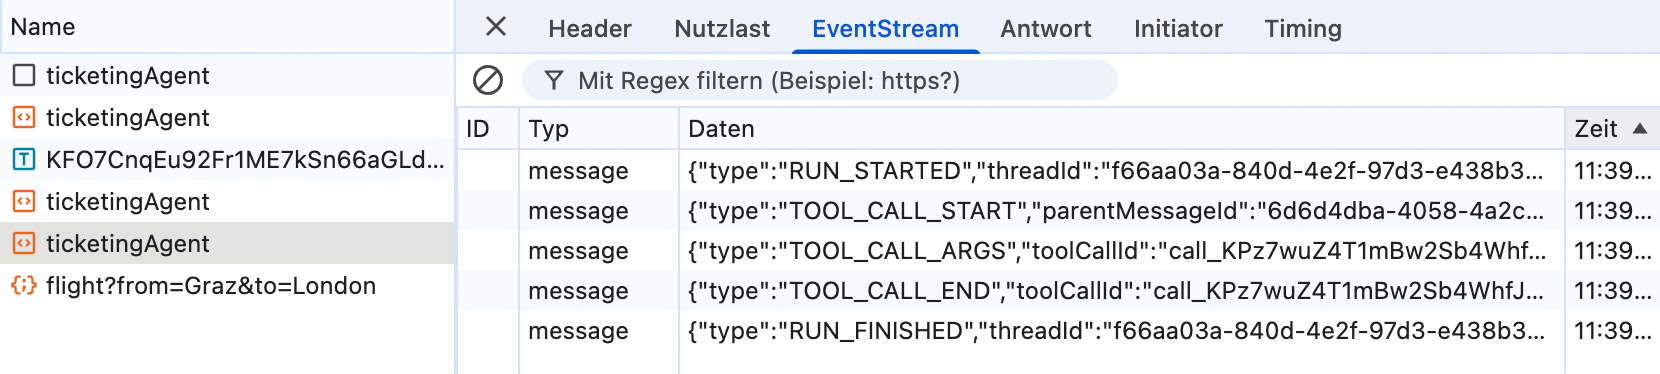Open the Nutzlast tab

(x=722, y=29)
